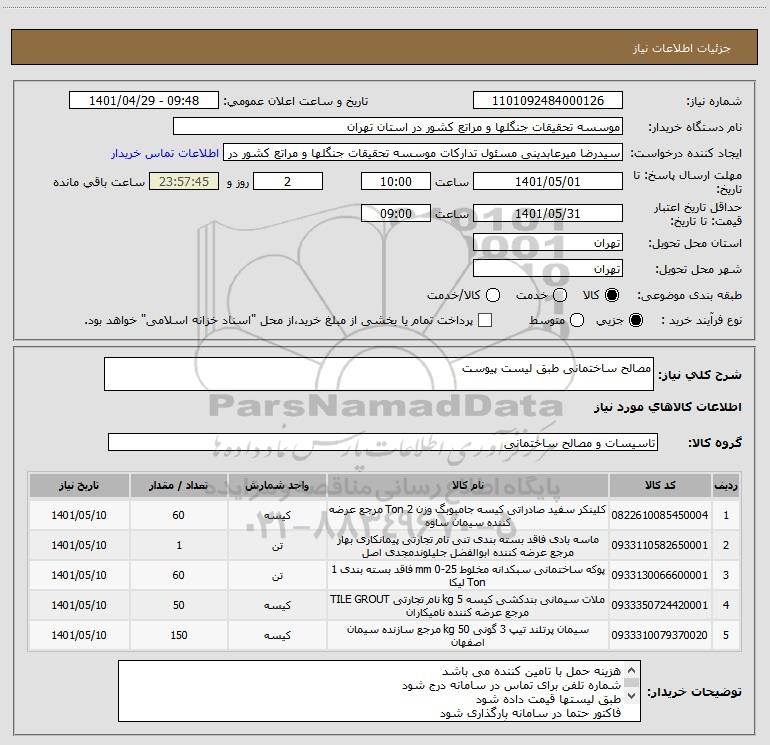Toggle the اسناد خزانه اسلامی payment checkbox
This screenshot has height=745, width=770.
point(485,320)
